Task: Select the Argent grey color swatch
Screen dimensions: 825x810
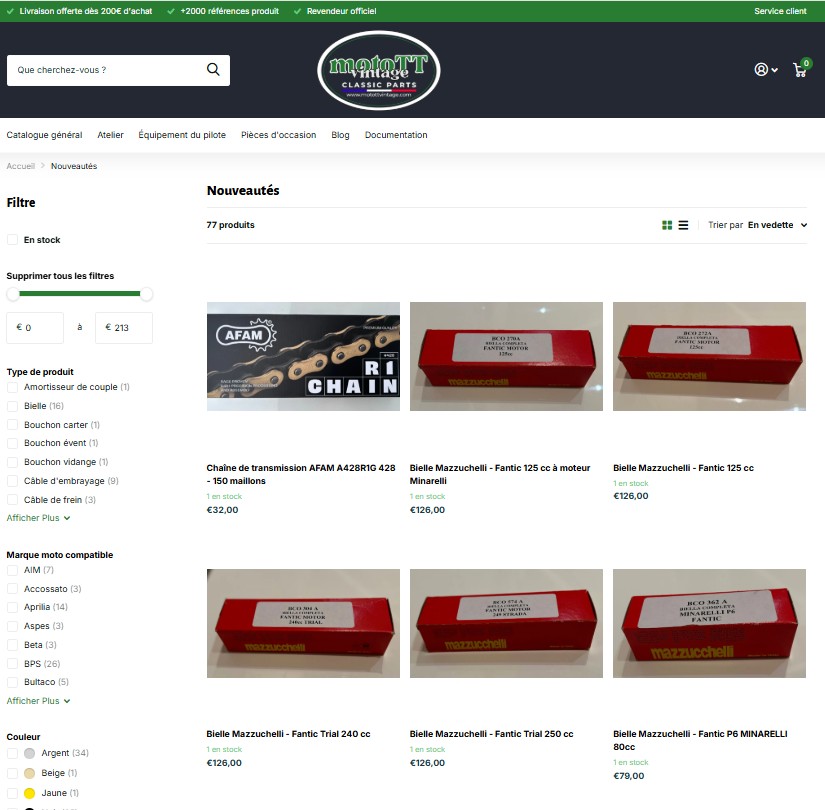Action: click(x=30, y=753)
